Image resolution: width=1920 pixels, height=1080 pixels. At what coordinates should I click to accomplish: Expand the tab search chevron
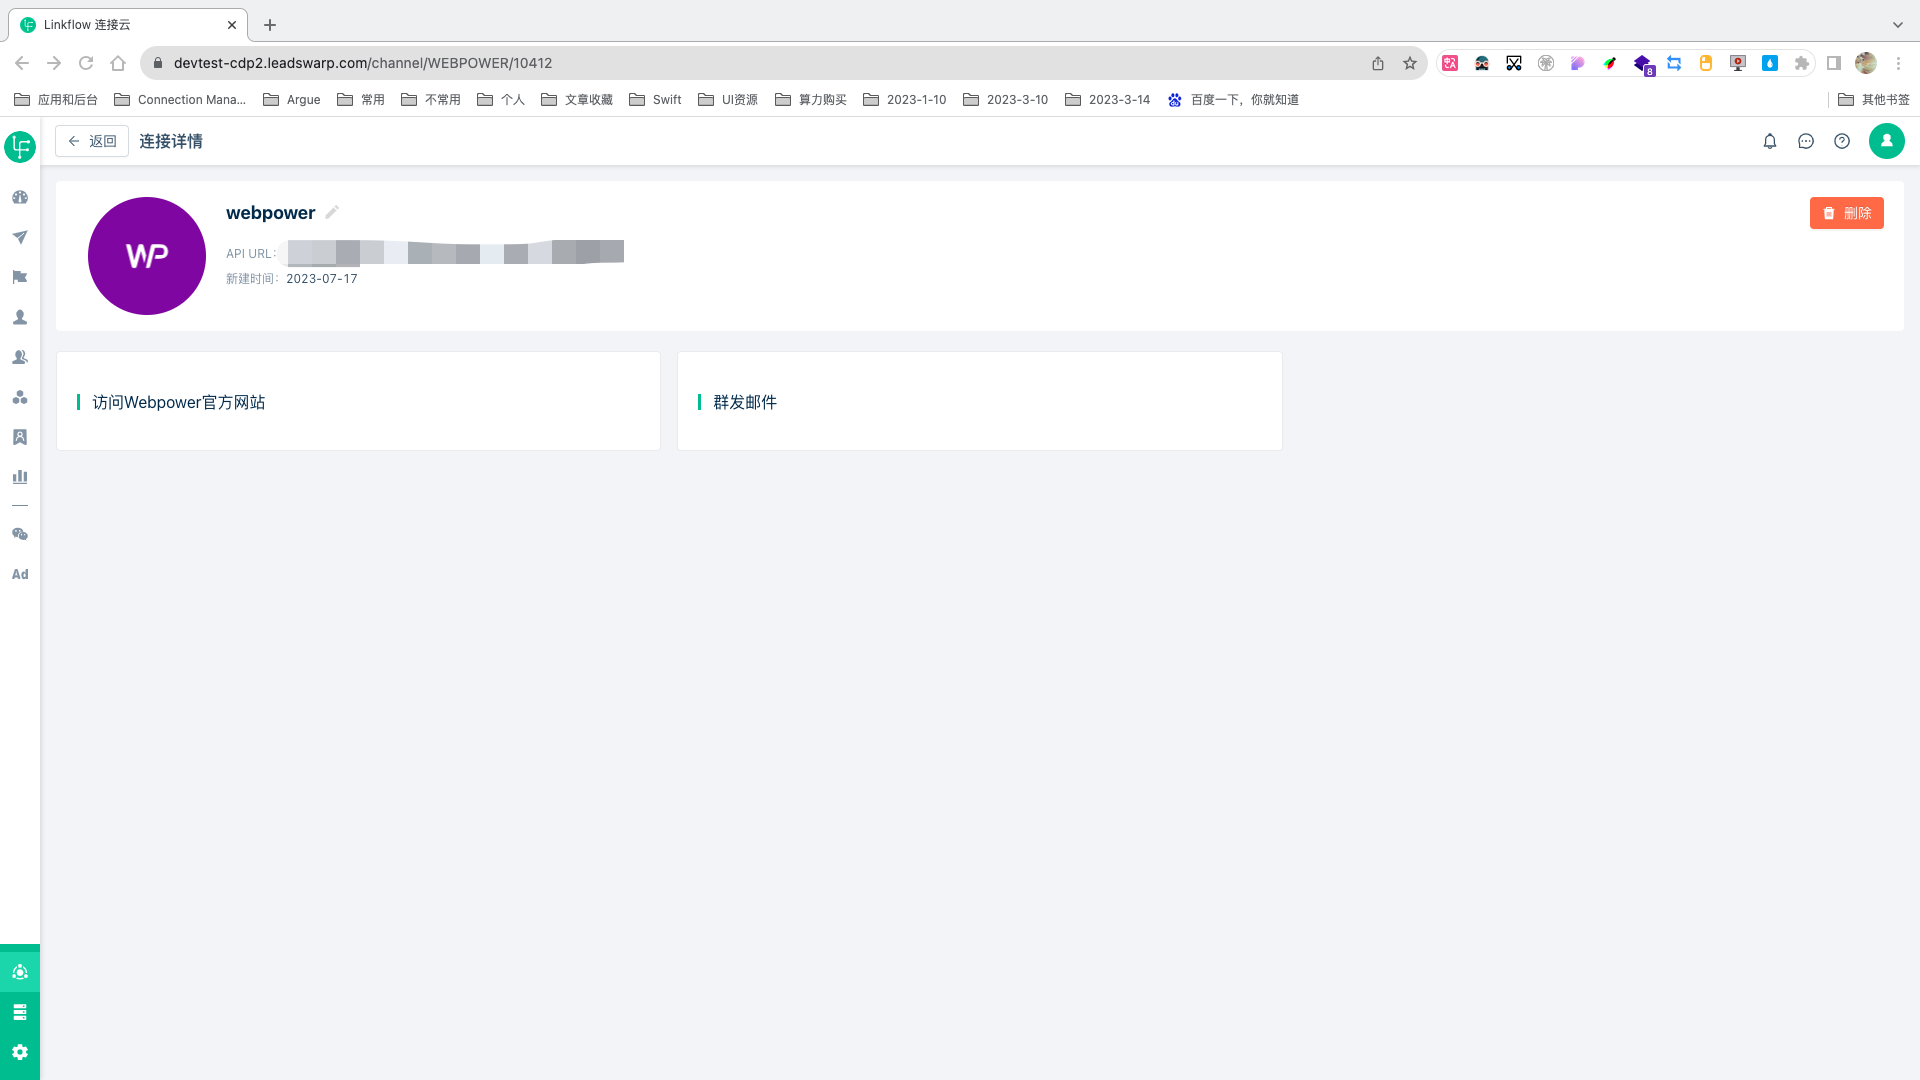click(x=1898, y=25)
